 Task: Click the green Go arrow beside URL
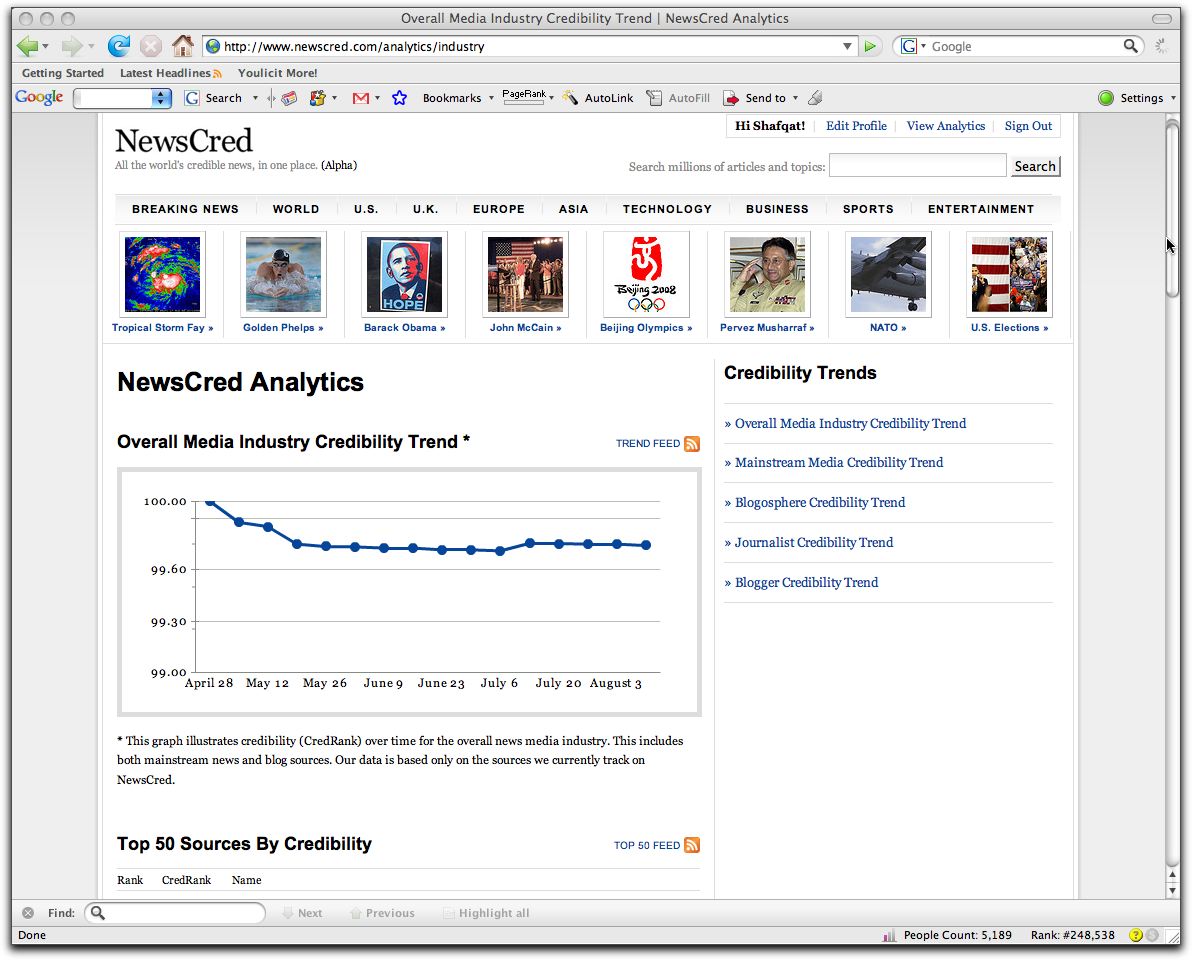tap(870, 46)
